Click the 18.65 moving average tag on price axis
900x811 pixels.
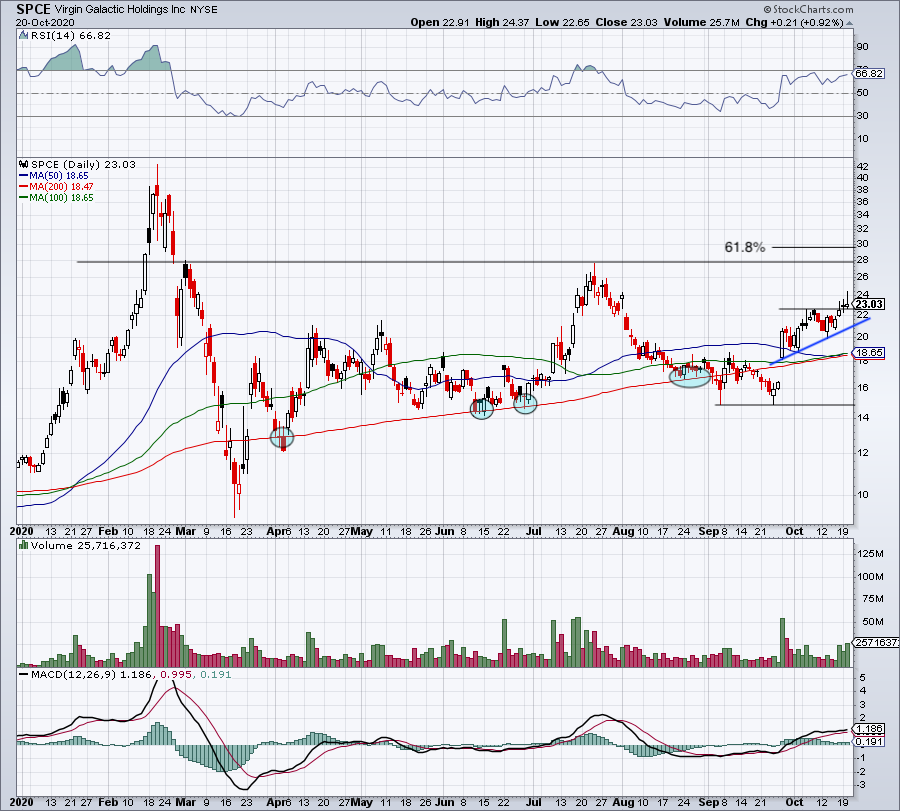(x=869, y=352)
